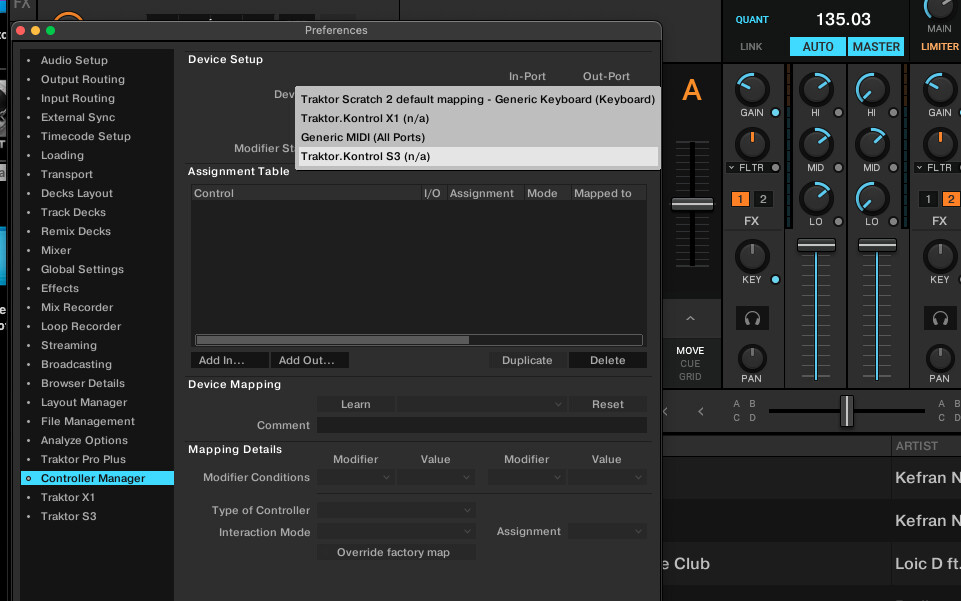Toggle FX 1 assign on right channel

tap(929, 199)
